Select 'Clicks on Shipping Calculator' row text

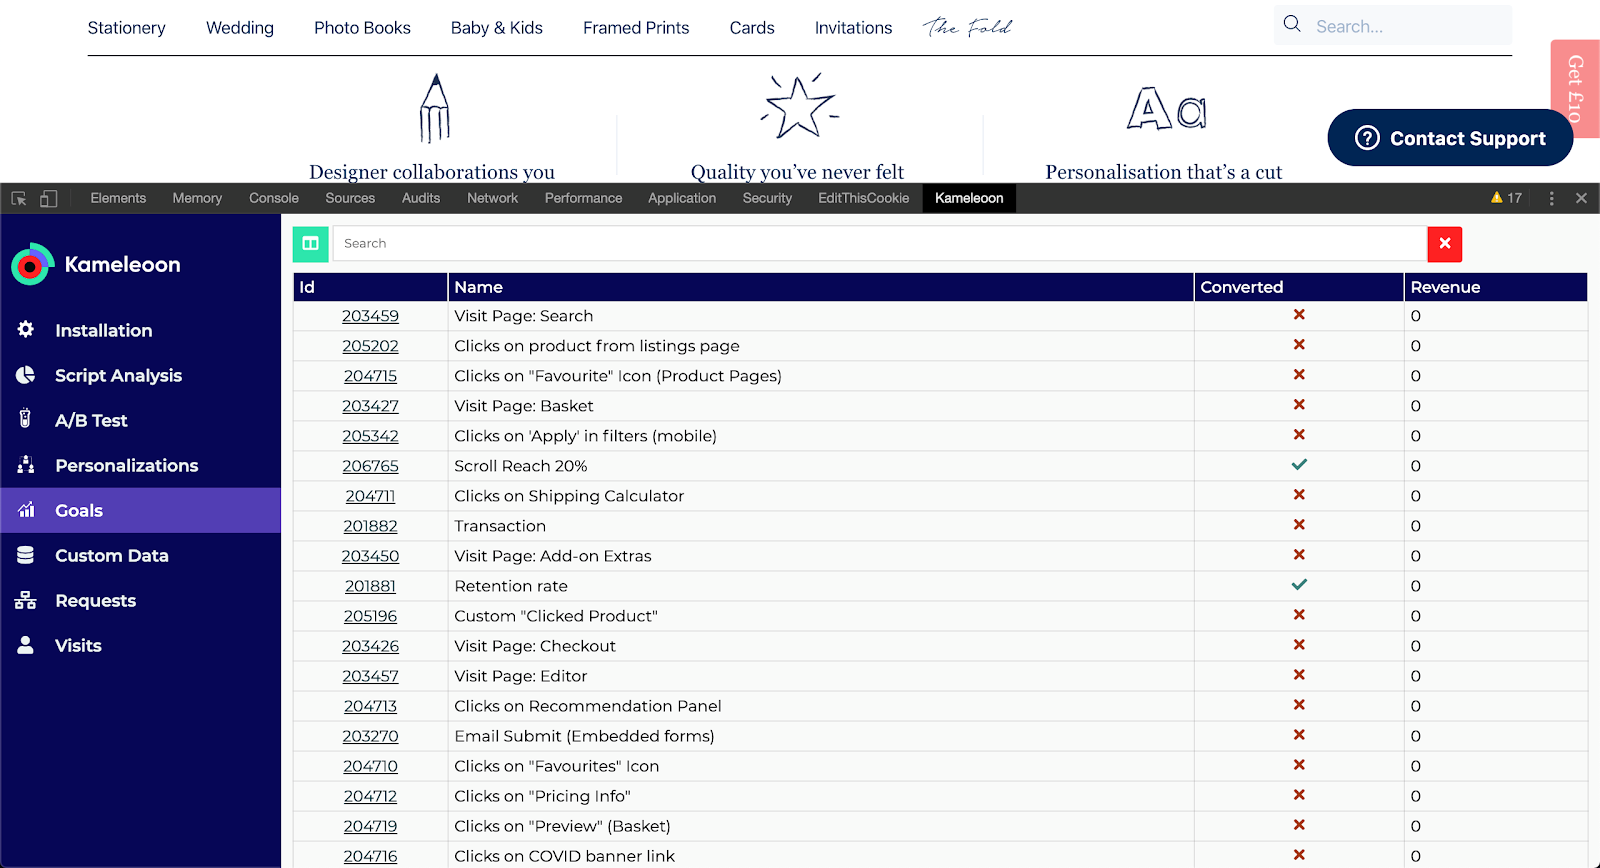coord(569,496)
